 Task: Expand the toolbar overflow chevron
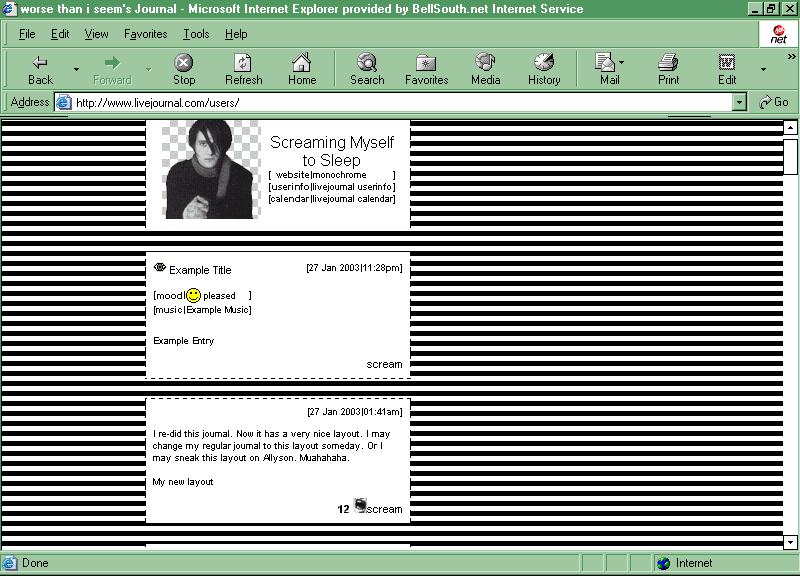[x=791, y=56]
